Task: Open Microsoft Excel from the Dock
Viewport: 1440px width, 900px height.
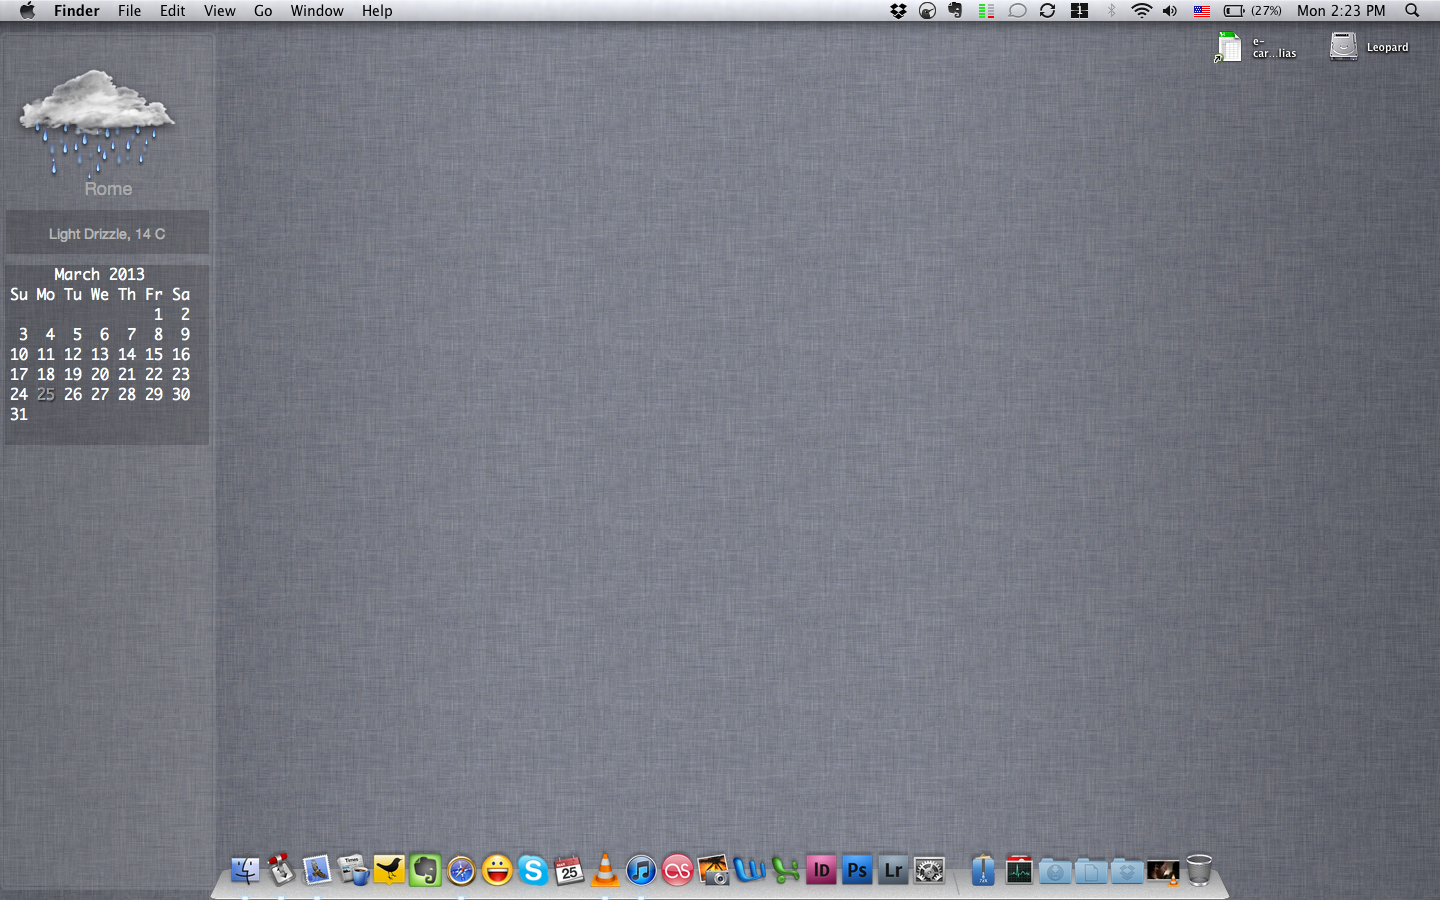Action: (x=785, y=870)
